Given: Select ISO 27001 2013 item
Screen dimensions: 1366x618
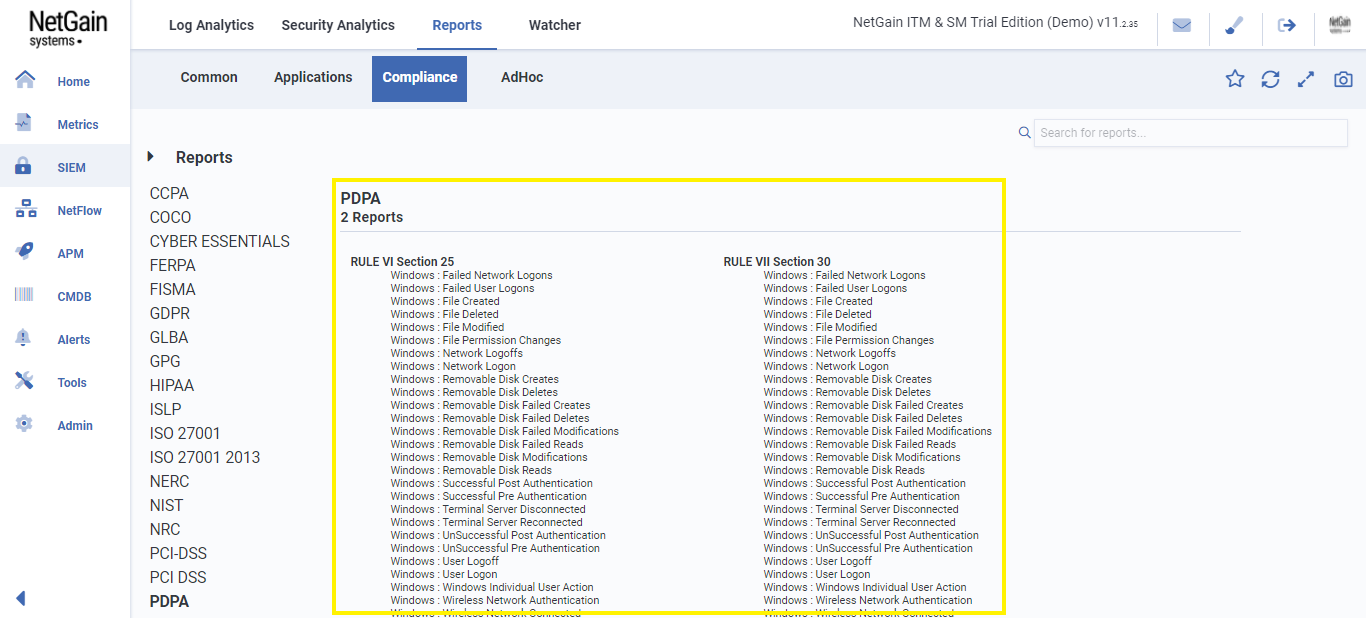Looking at the screenshot, I should [205, 457].
